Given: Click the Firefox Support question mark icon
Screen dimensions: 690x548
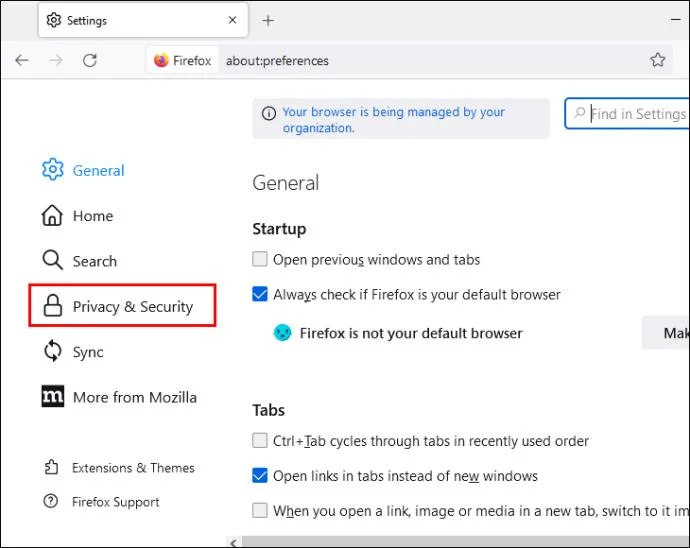Looking at the screenshot, I should coord(51,500).
